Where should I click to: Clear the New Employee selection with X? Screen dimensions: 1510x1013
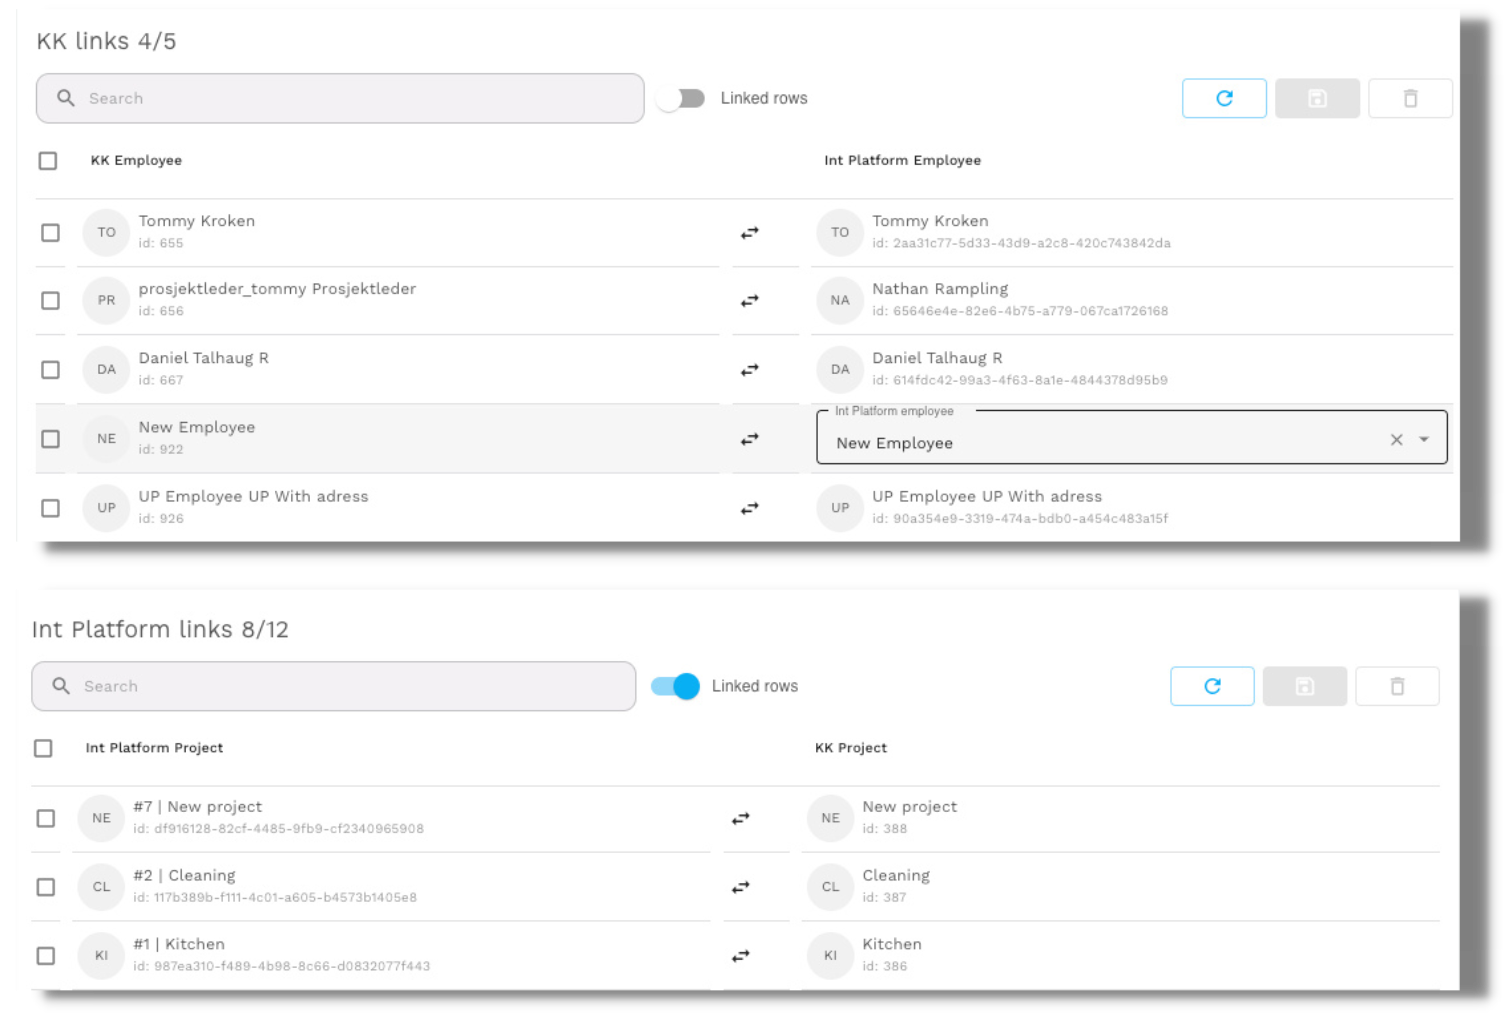(1396, 440)
